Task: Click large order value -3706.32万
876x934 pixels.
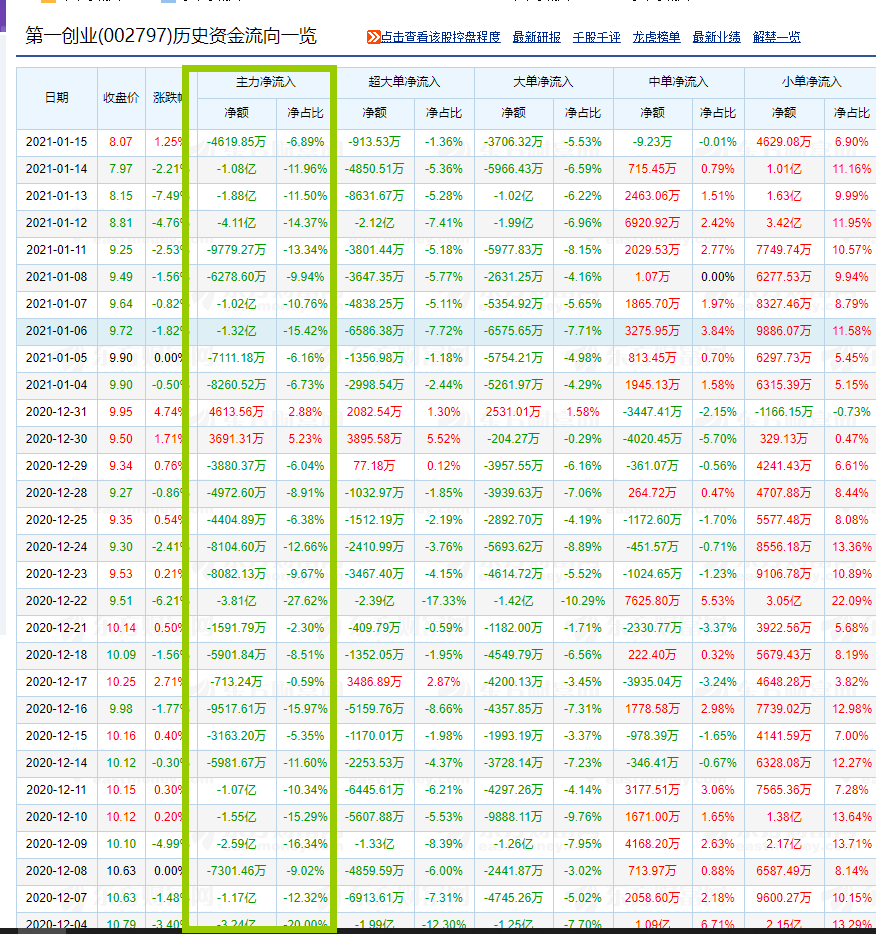Action: coord(513,142)
